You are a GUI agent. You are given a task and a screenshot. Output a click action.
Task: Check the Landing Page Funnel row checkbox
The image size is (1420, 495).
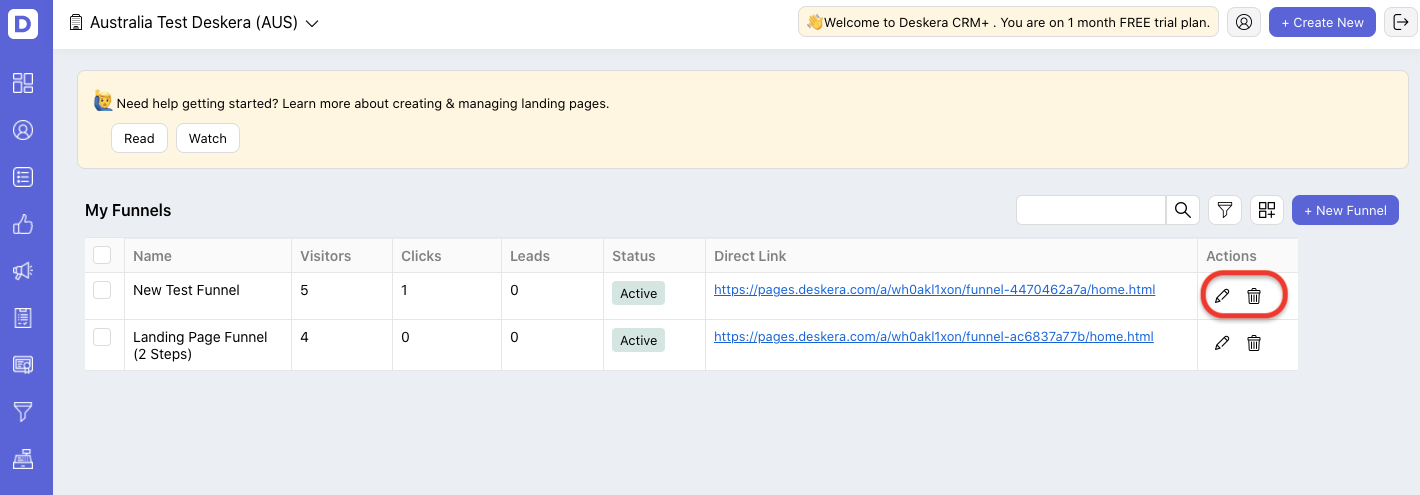(102, 337)
